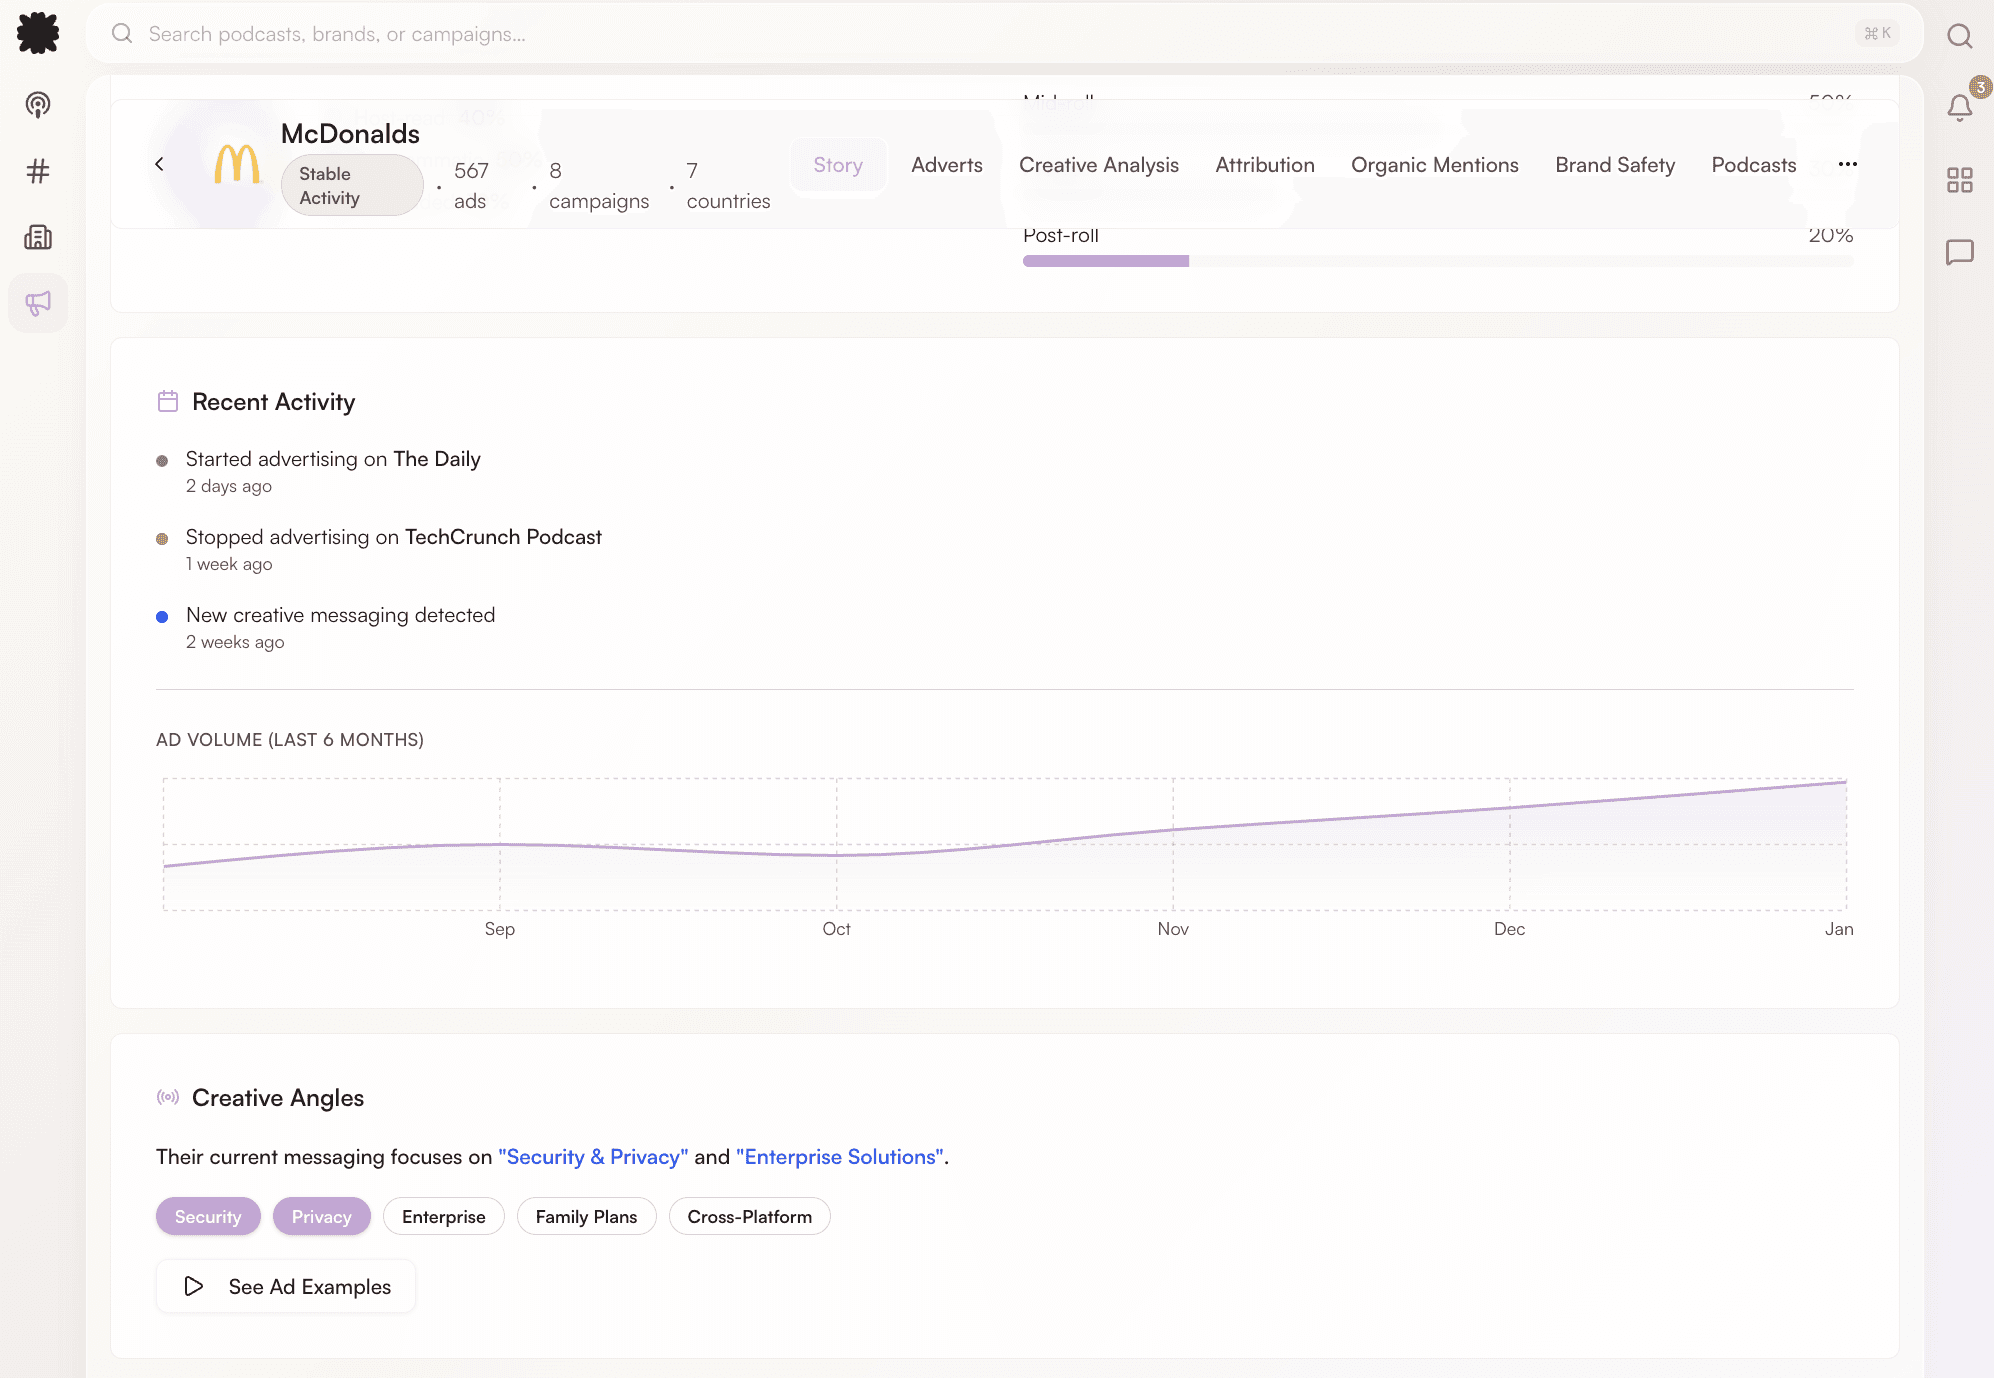Image resolution: width=1994 pixels, height=1378 pixels.
Task: Click the app logo at top left
Action: click(x=38, y=33)
